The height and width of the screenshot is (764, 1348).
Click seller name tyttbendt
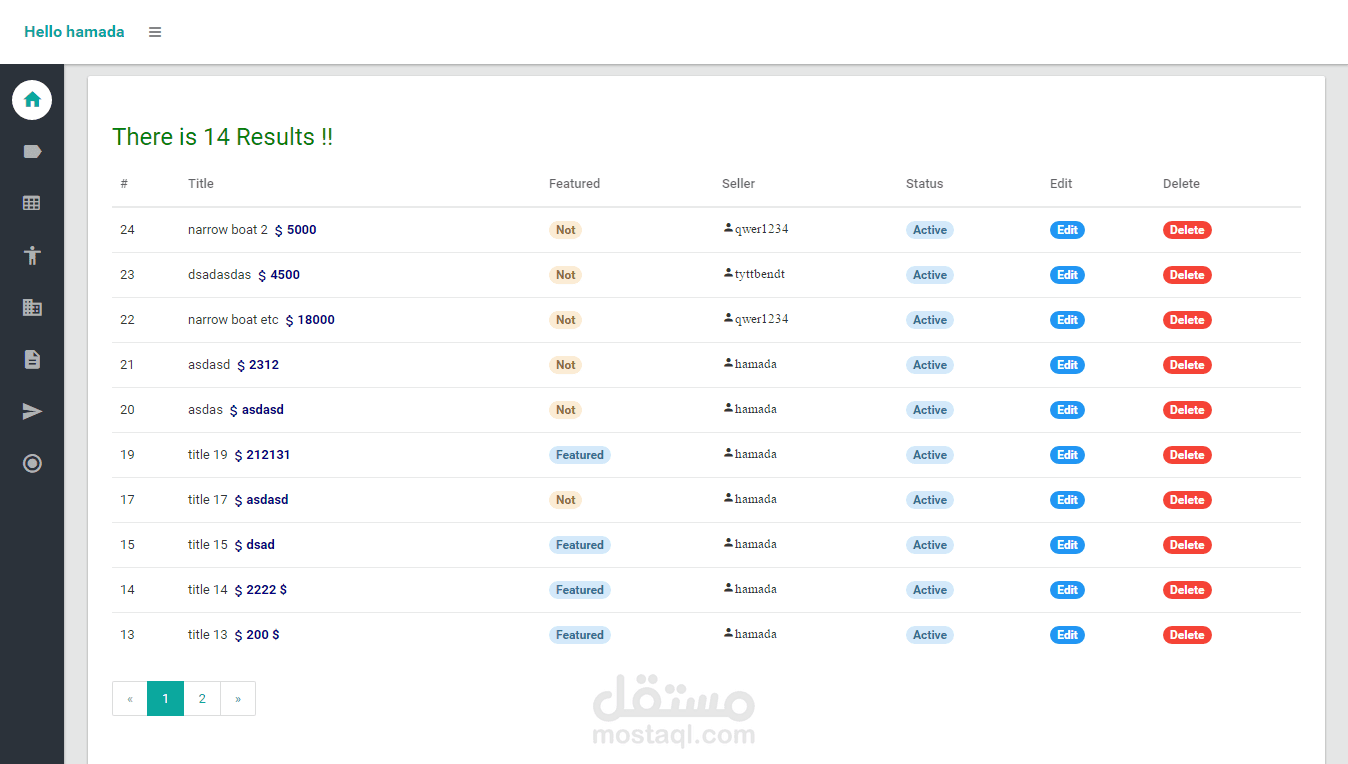pyautogui.click(x=760, y=274)
